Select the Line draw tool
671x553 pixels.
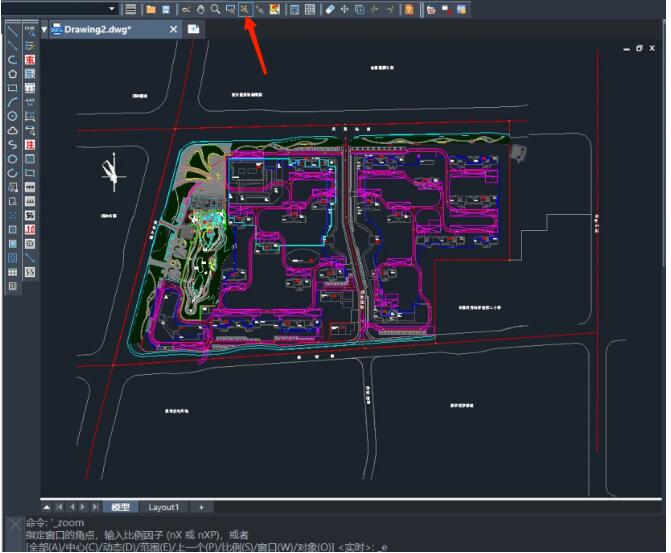[12, 31]
